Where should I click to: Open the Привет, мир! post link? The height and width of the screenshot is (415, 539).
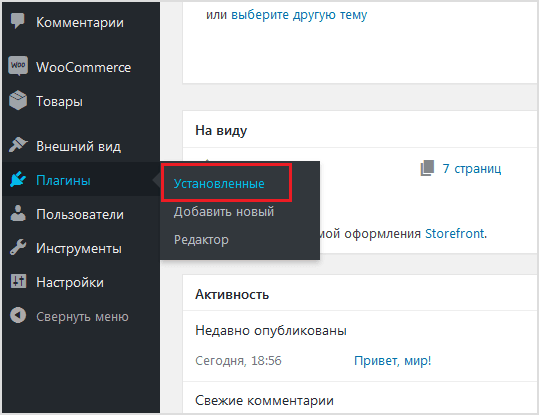coord(393,361)
